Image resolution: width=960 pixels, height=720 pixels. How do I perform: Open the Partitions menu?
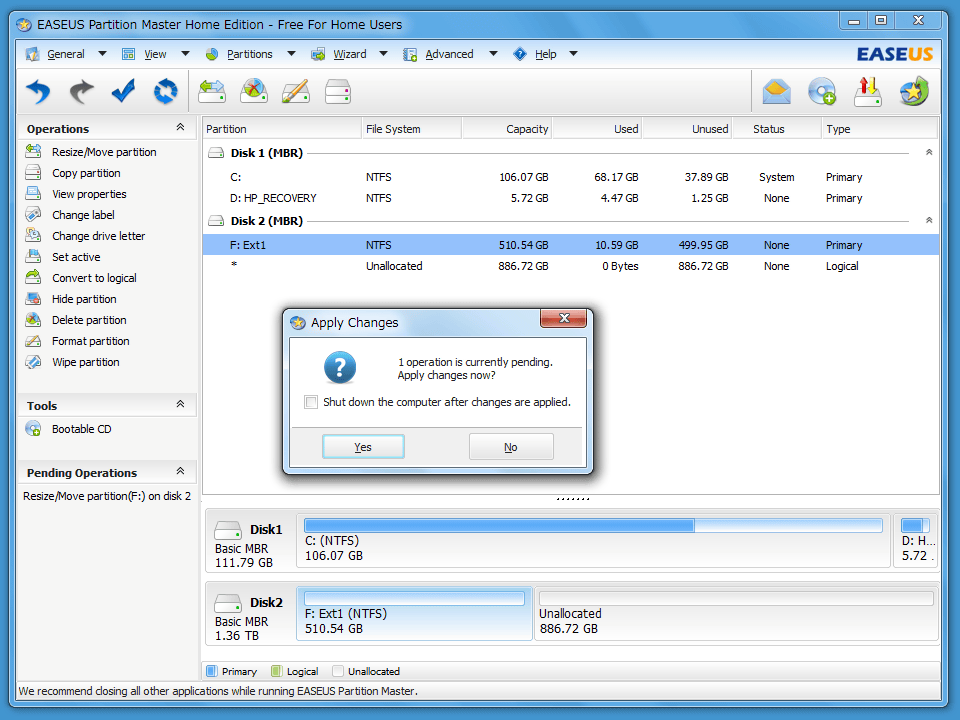tap(249, 54)
